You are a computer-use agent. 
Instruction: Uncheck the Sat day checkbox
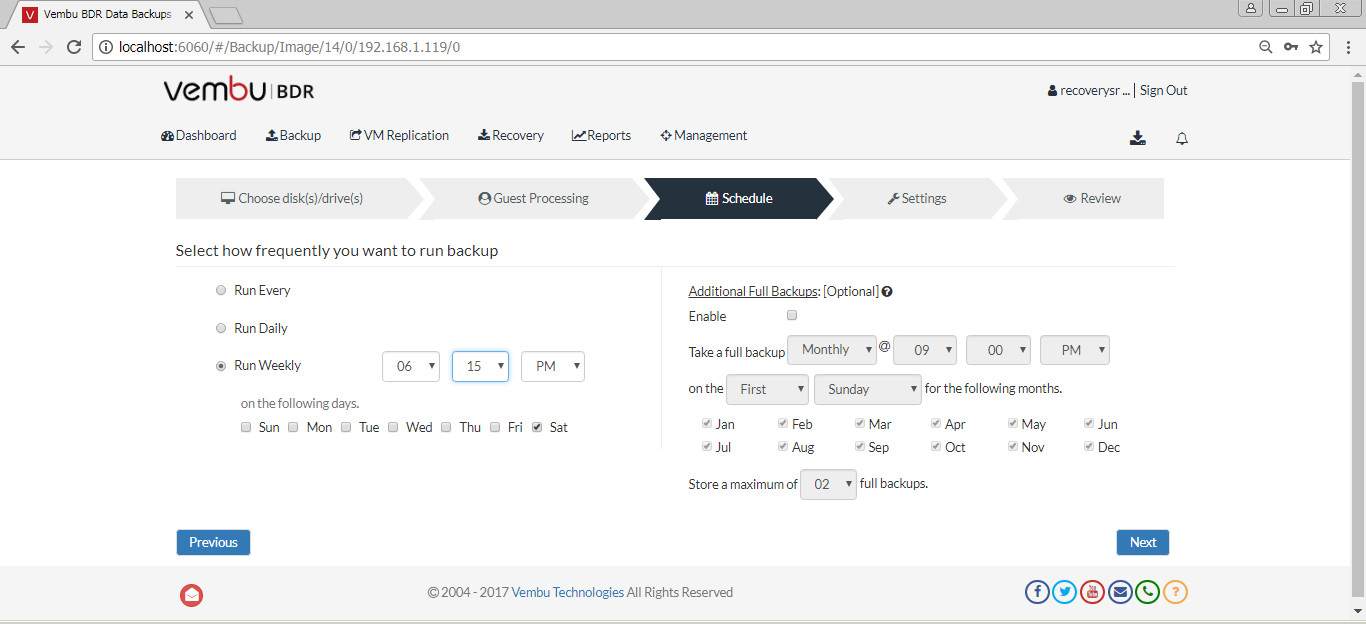pyautogui.click(x=538, y=427)
